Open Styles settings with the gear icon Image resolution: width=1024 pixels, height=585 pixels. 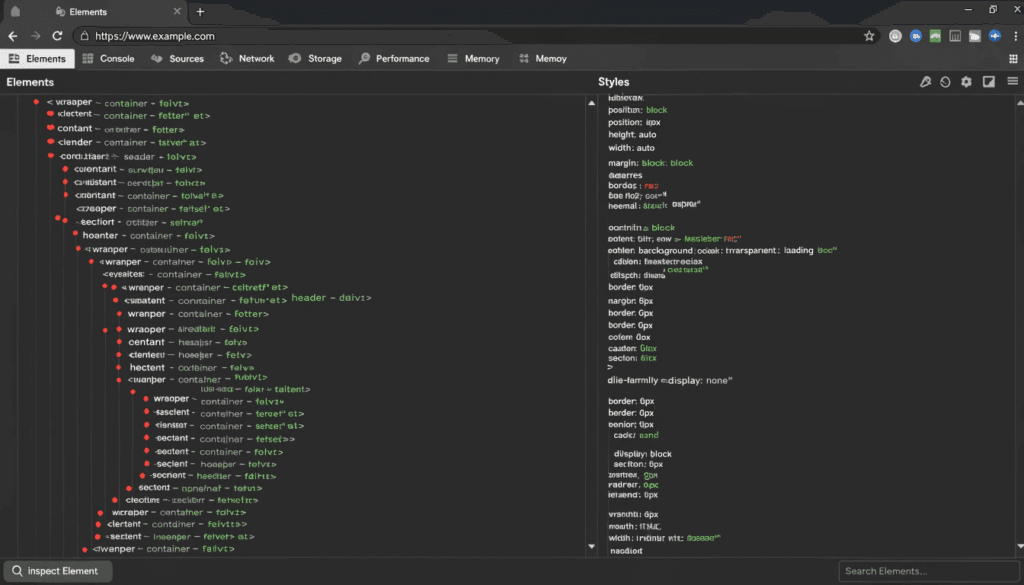click(x=966, y=82)
